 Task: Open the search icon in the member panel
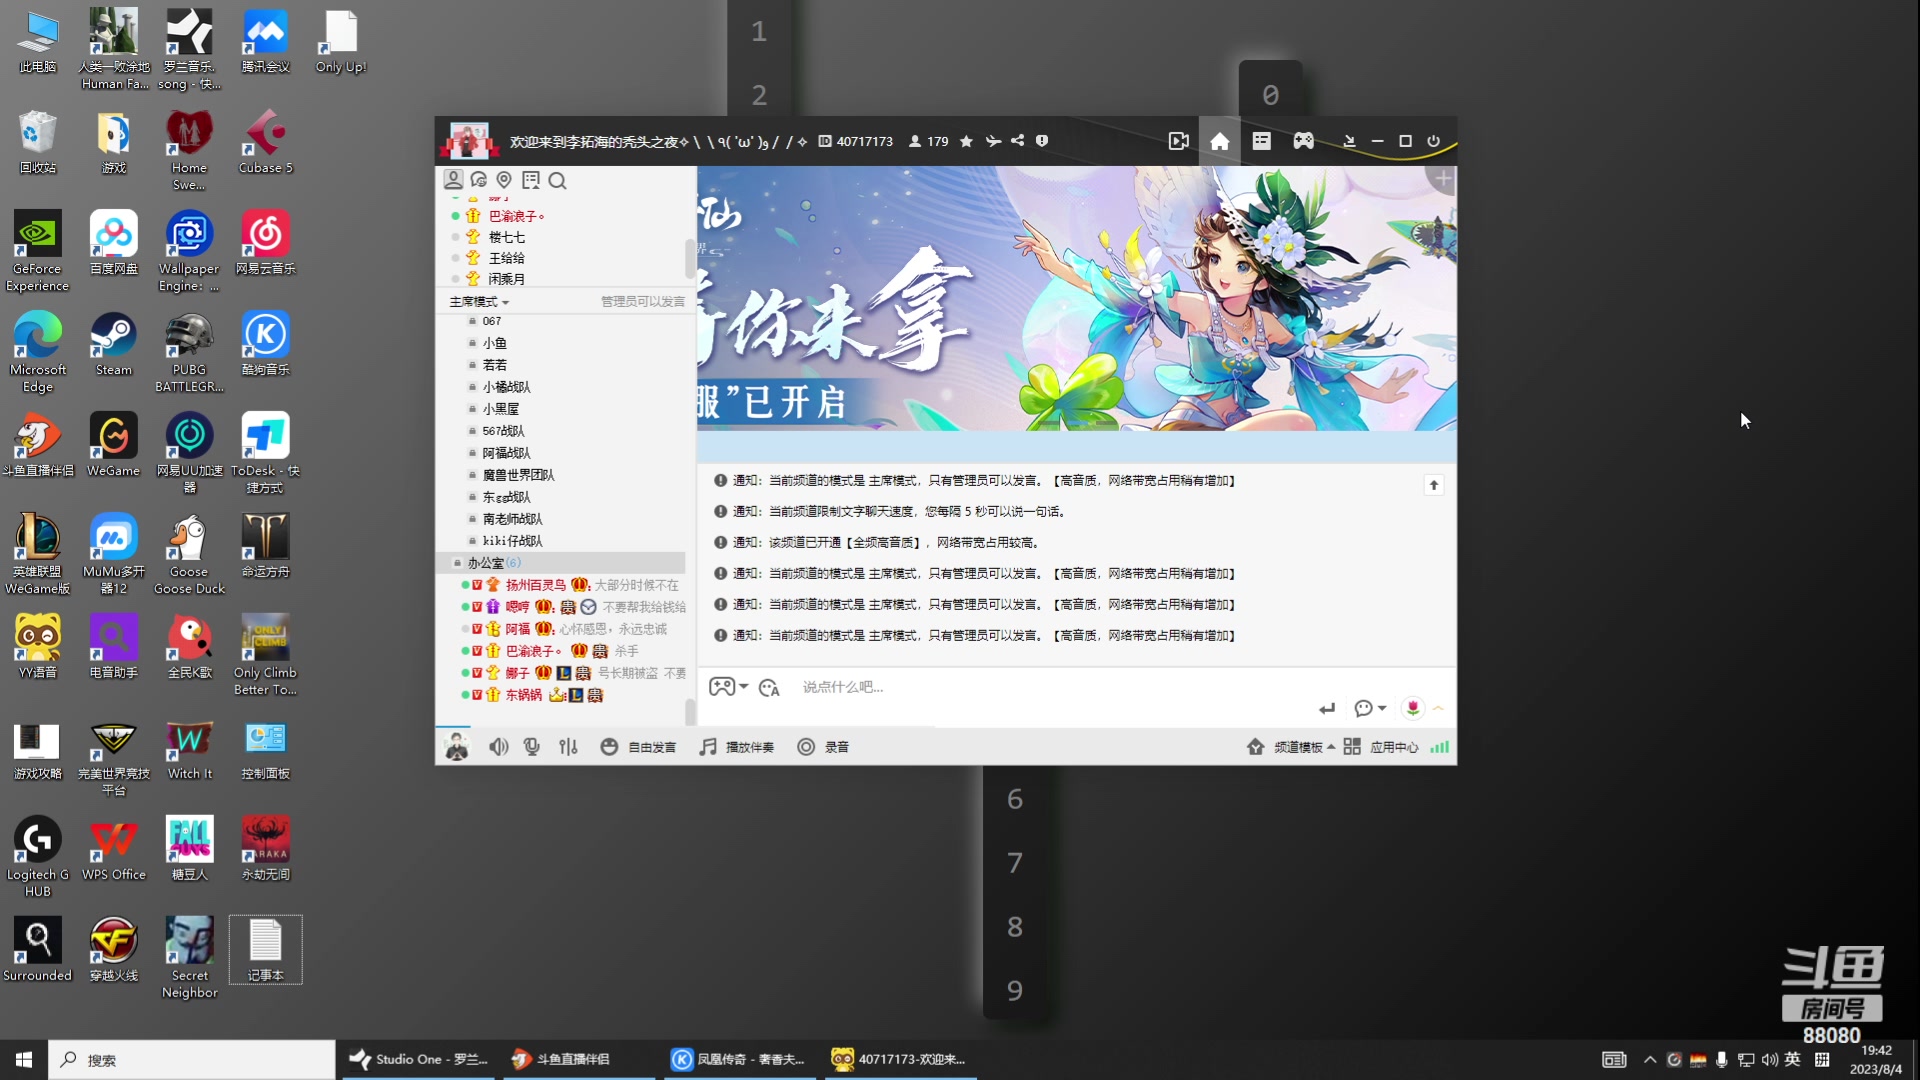pyautogui.click(x=558, y=181)
